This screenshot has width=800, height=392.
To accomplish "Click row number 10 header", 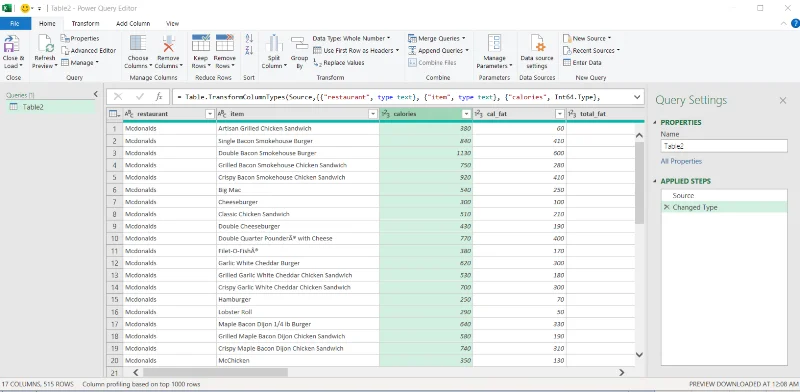I will 114,238.
